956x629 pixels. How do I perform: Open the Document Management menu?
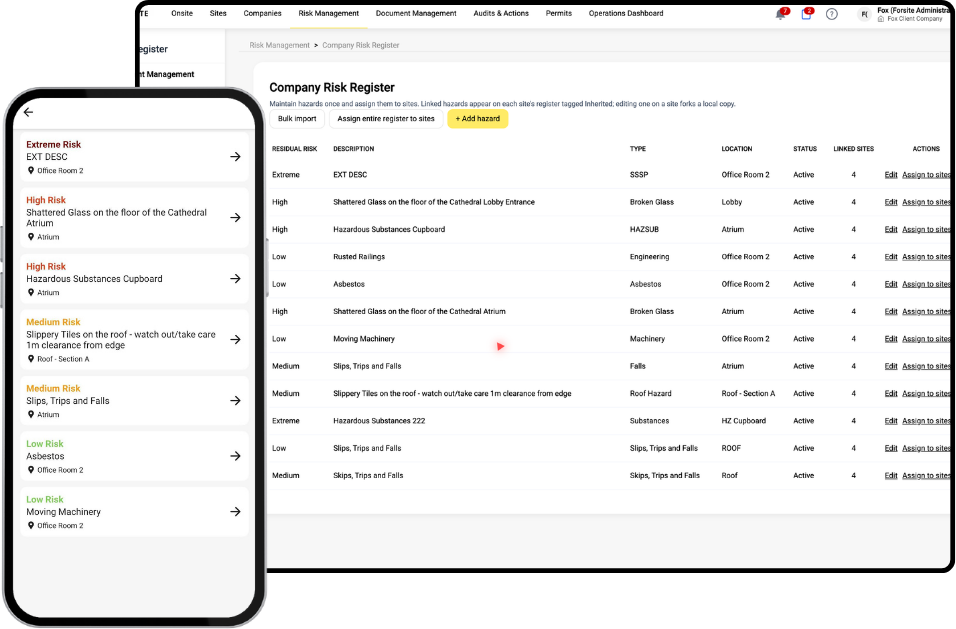(416, 13)
